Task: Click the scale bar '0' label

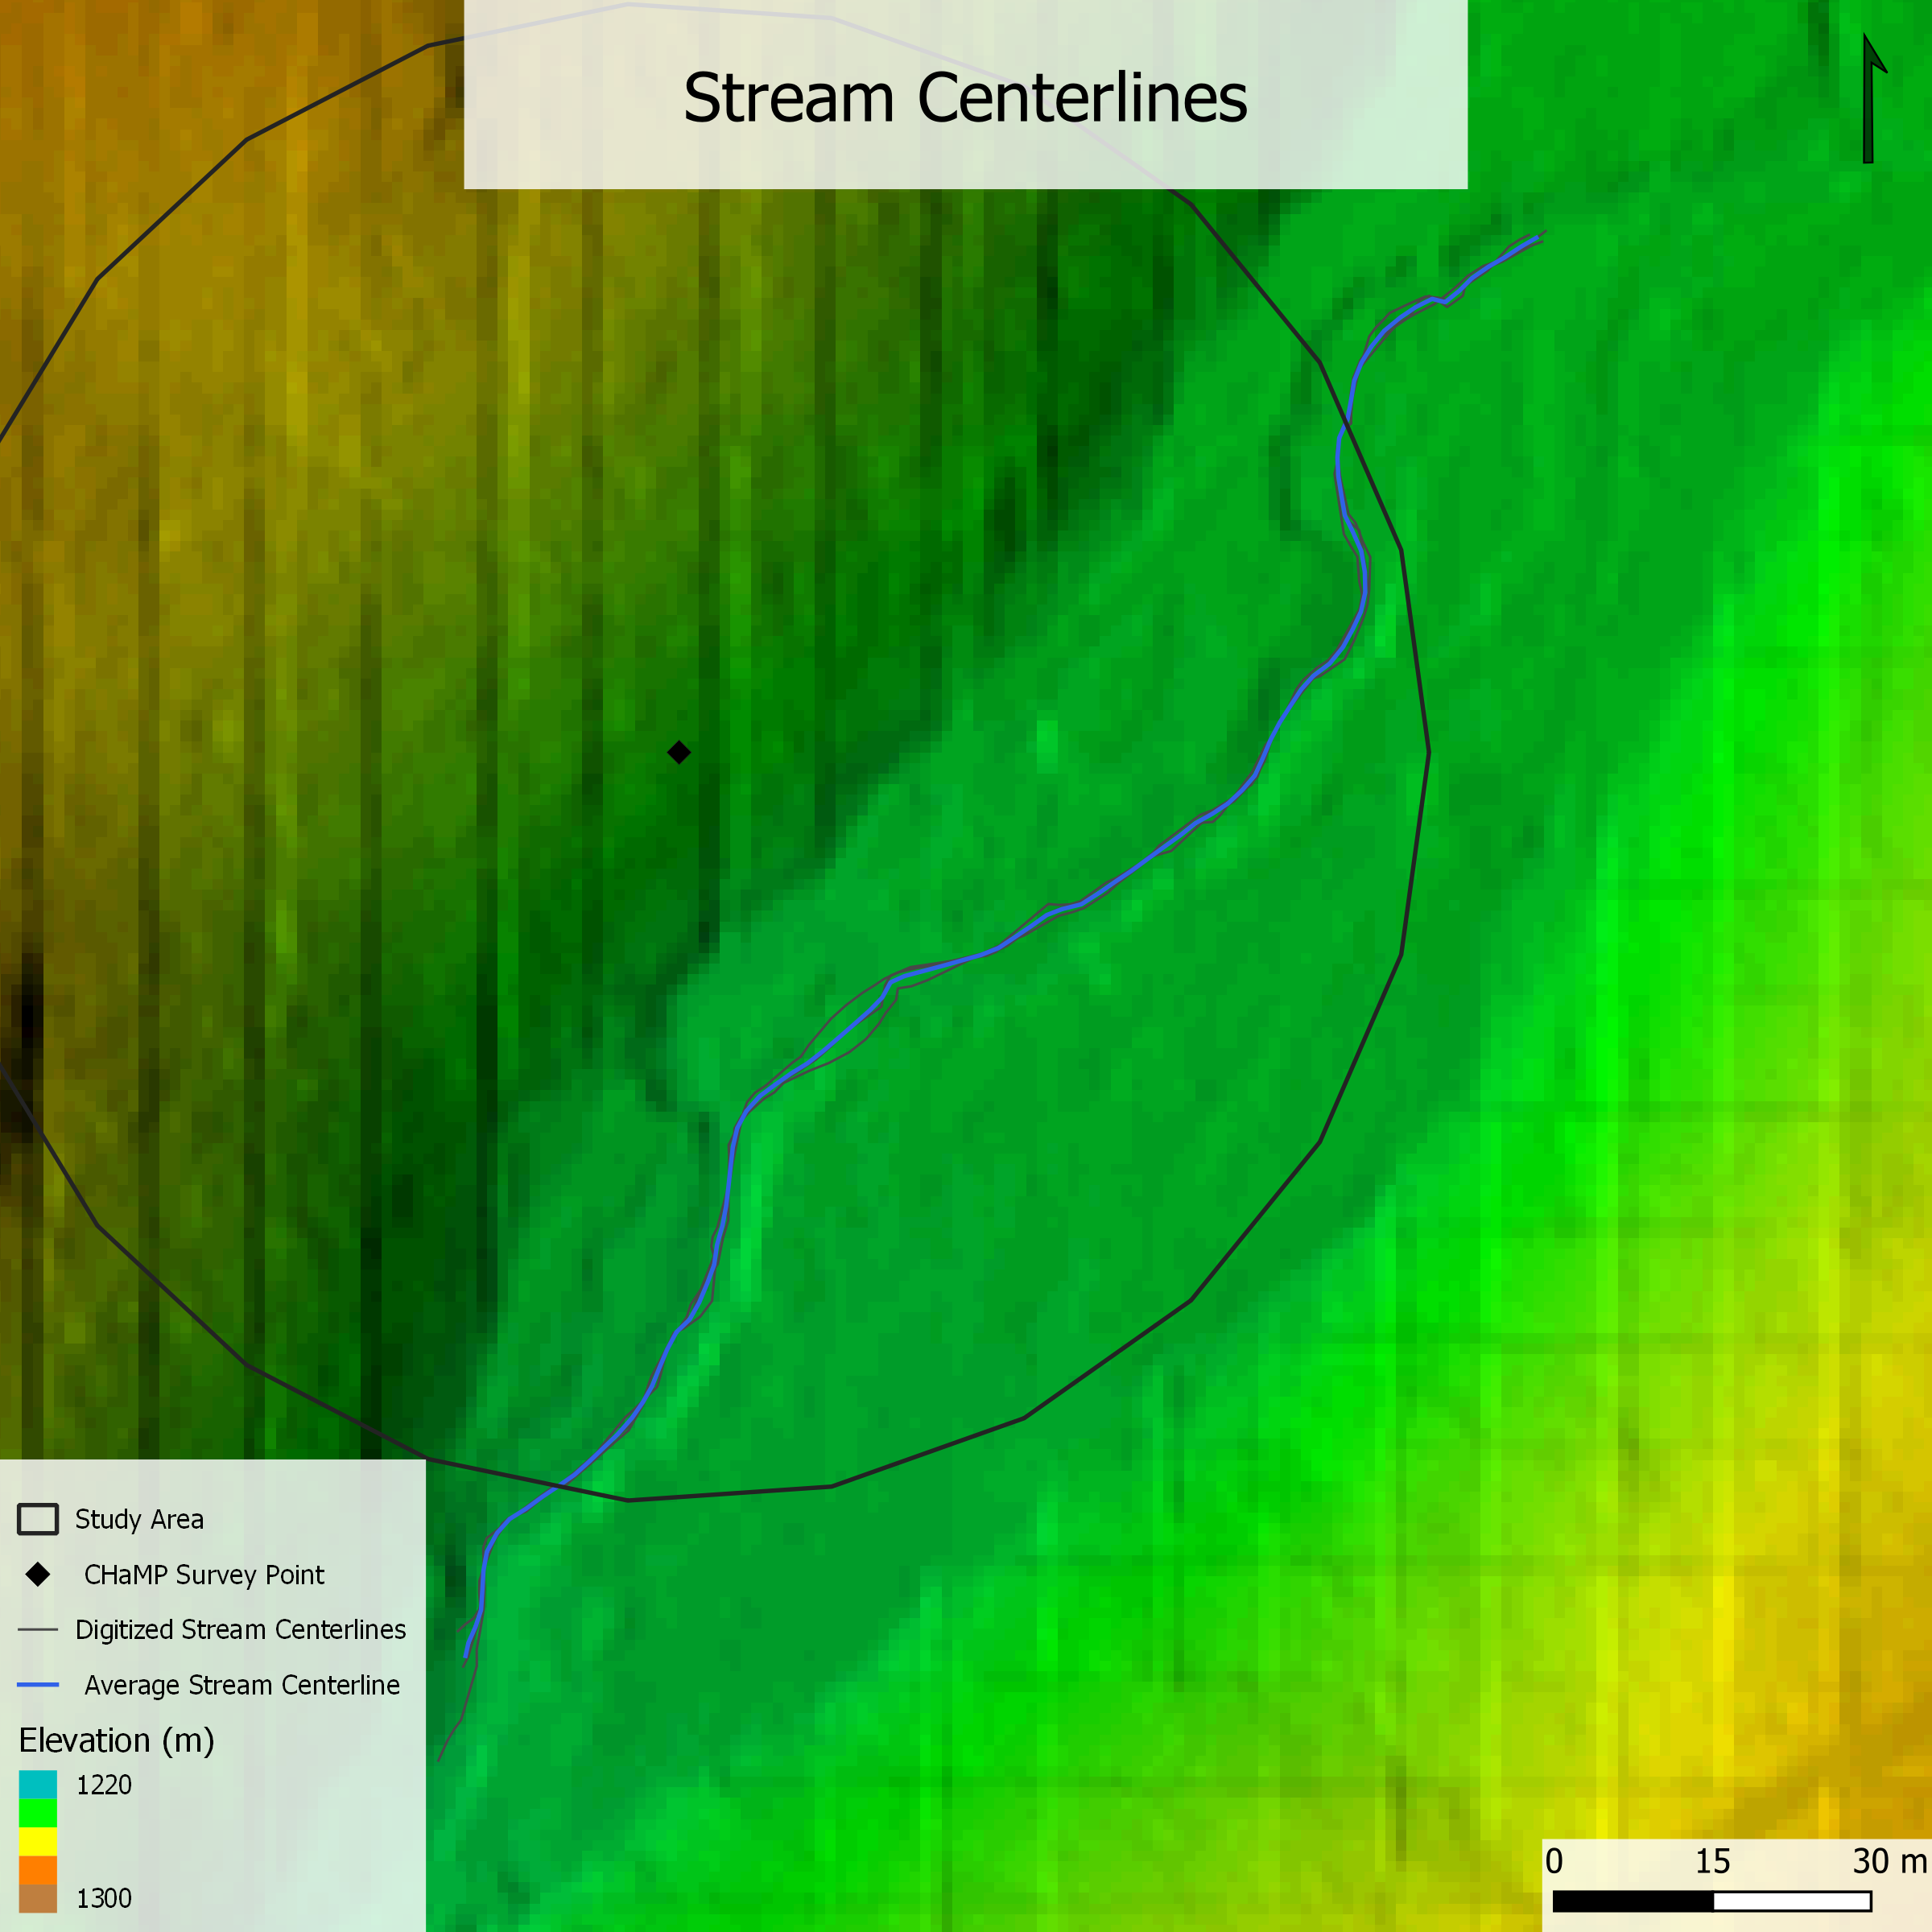Action: pos(1554,1862)
